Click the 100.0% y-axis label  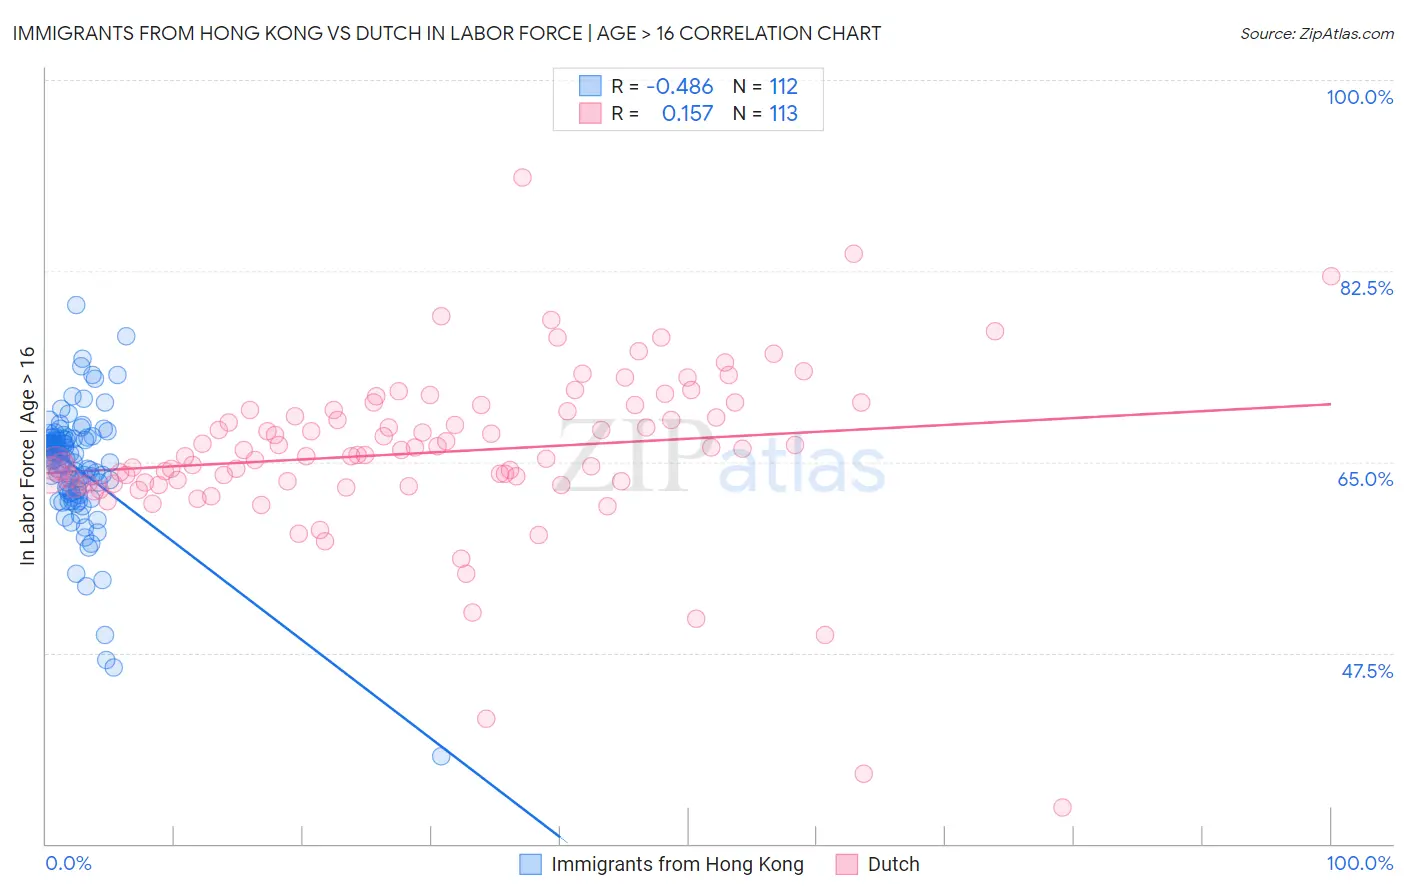(x=1359, y=97)
